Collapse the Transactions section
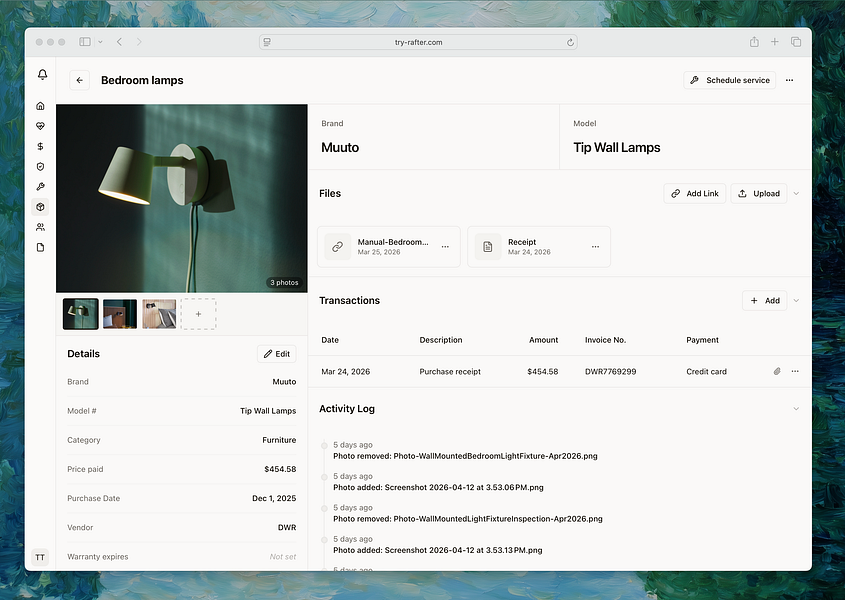The image size is (845, 600). 796,301
